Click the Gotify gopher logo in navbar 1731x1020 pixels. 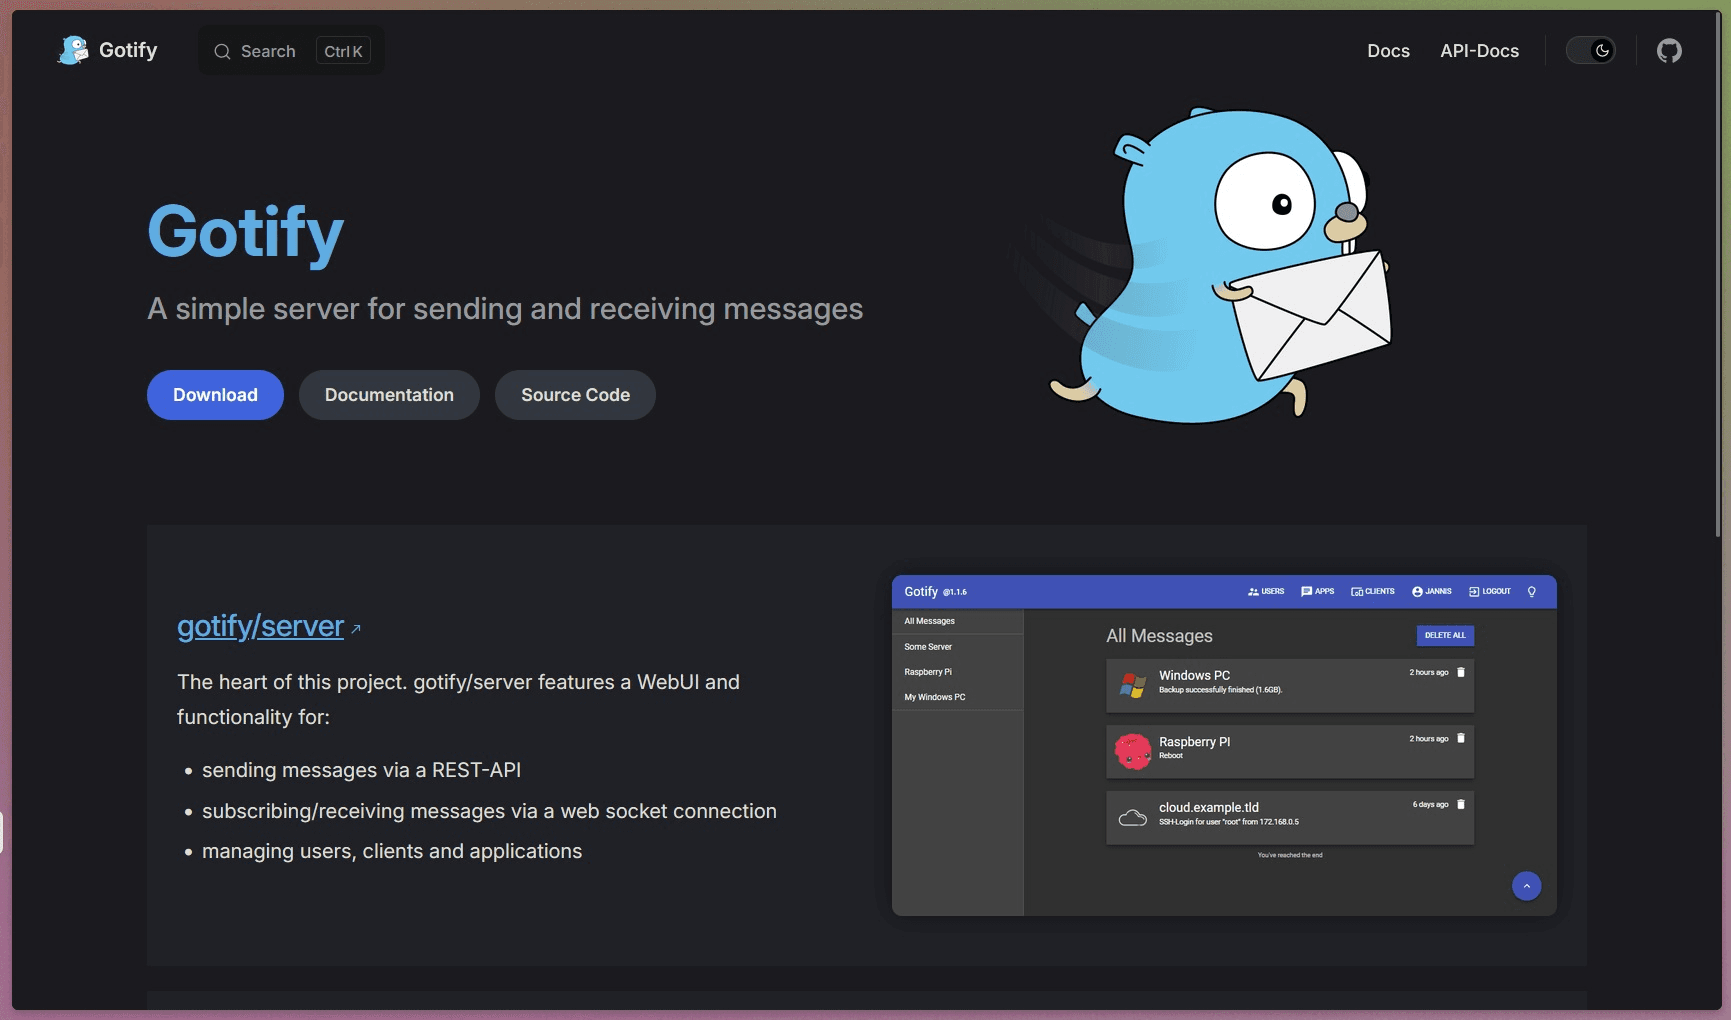[73, 50]
